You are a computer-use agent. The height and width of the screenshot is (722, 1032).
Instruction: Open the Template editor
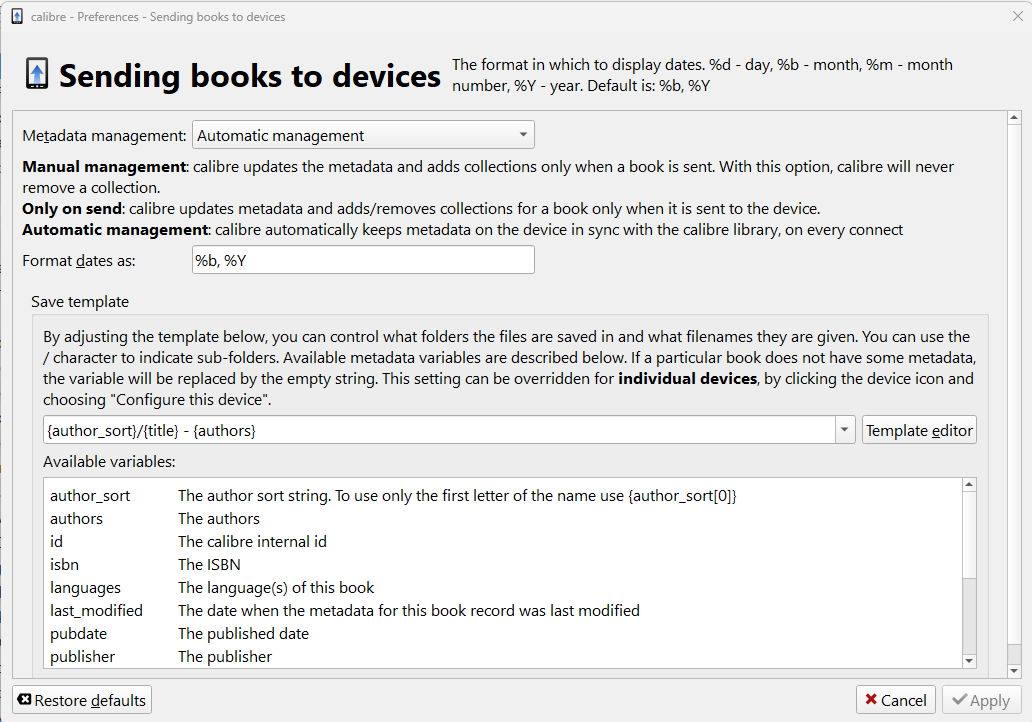[919, 430]
